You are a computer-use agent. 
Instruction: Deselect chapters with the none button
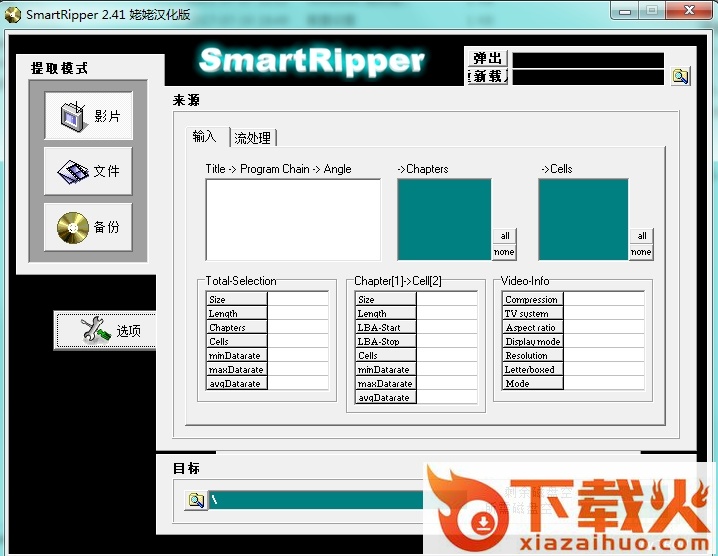[504, 252]
